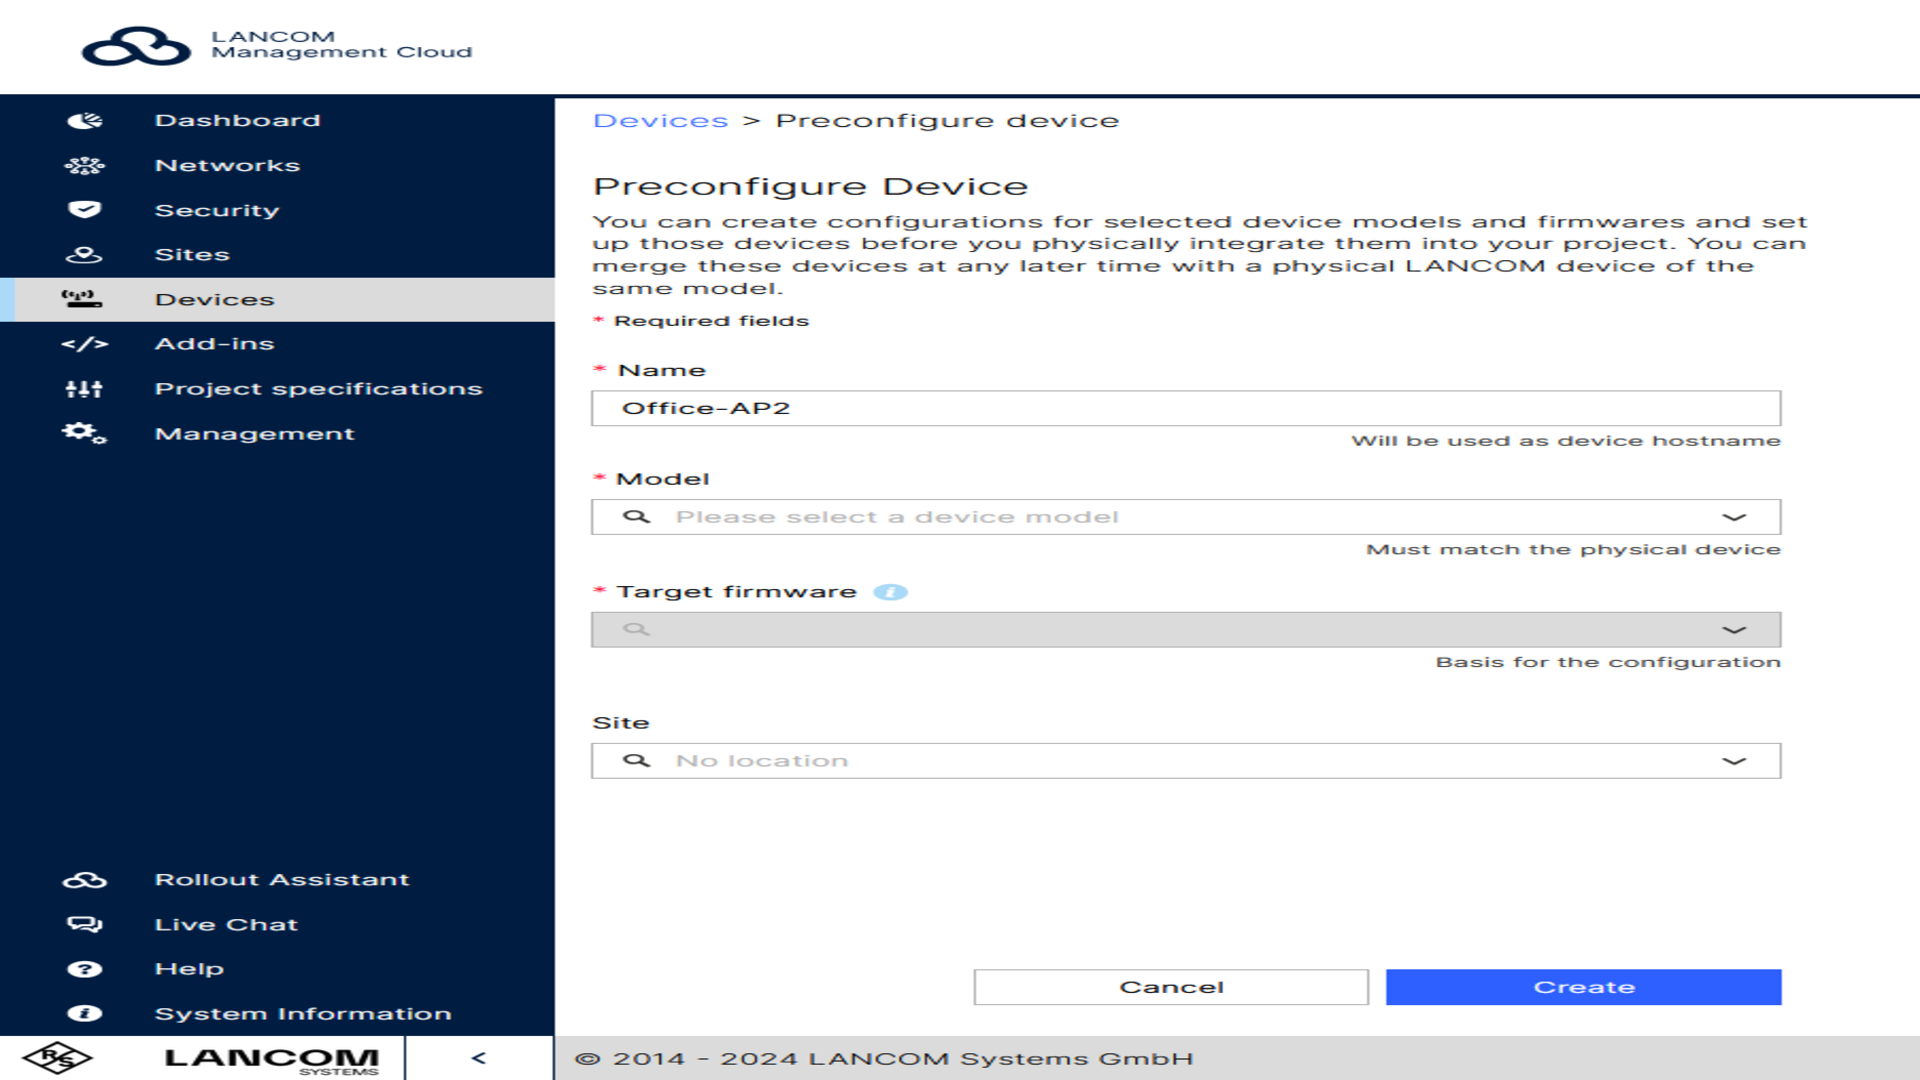Click the Sites location icon
The image size is (1920, 1080).
pyautogui.click(x=84, y=255)
